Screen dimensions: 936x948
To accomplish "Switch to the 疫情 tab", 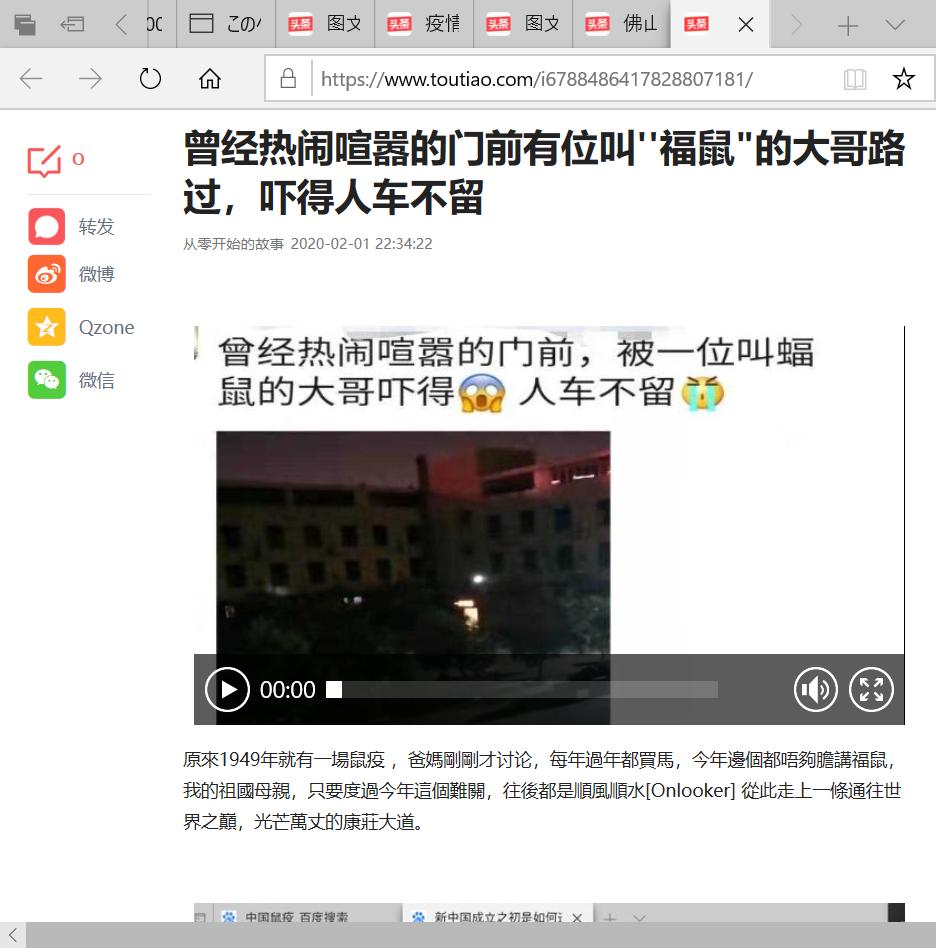I will point(440,24).
